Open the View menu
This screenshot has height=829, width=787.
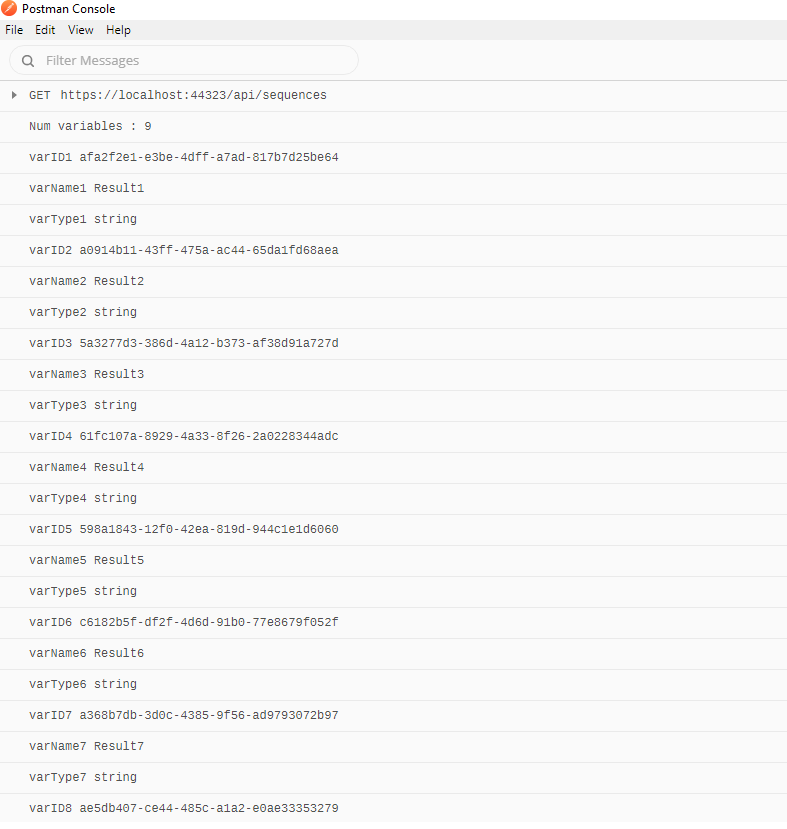(x=80, y=30)
